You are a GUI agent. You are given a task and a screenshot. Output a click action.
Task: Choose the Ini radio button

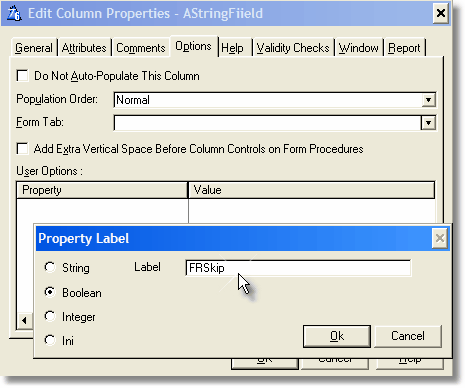pos(50,340)
